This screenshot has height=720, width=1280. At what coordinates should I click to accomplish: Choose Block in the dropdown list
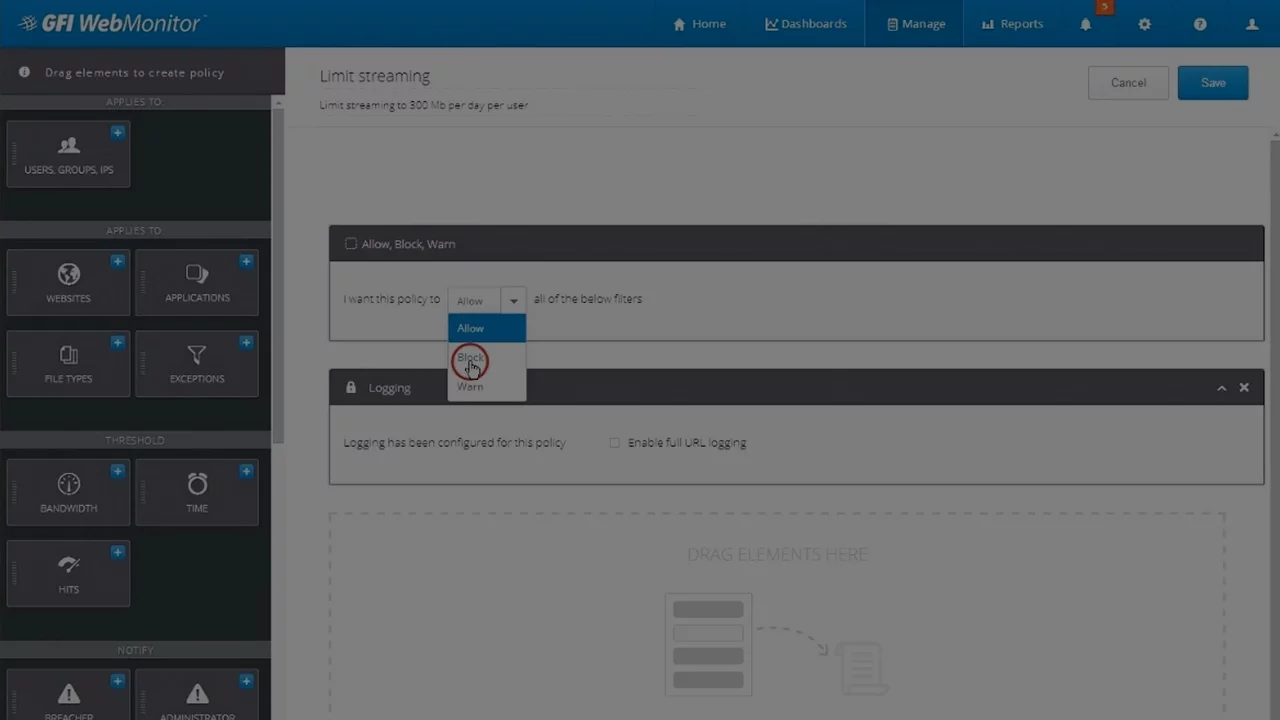[487, 357]
